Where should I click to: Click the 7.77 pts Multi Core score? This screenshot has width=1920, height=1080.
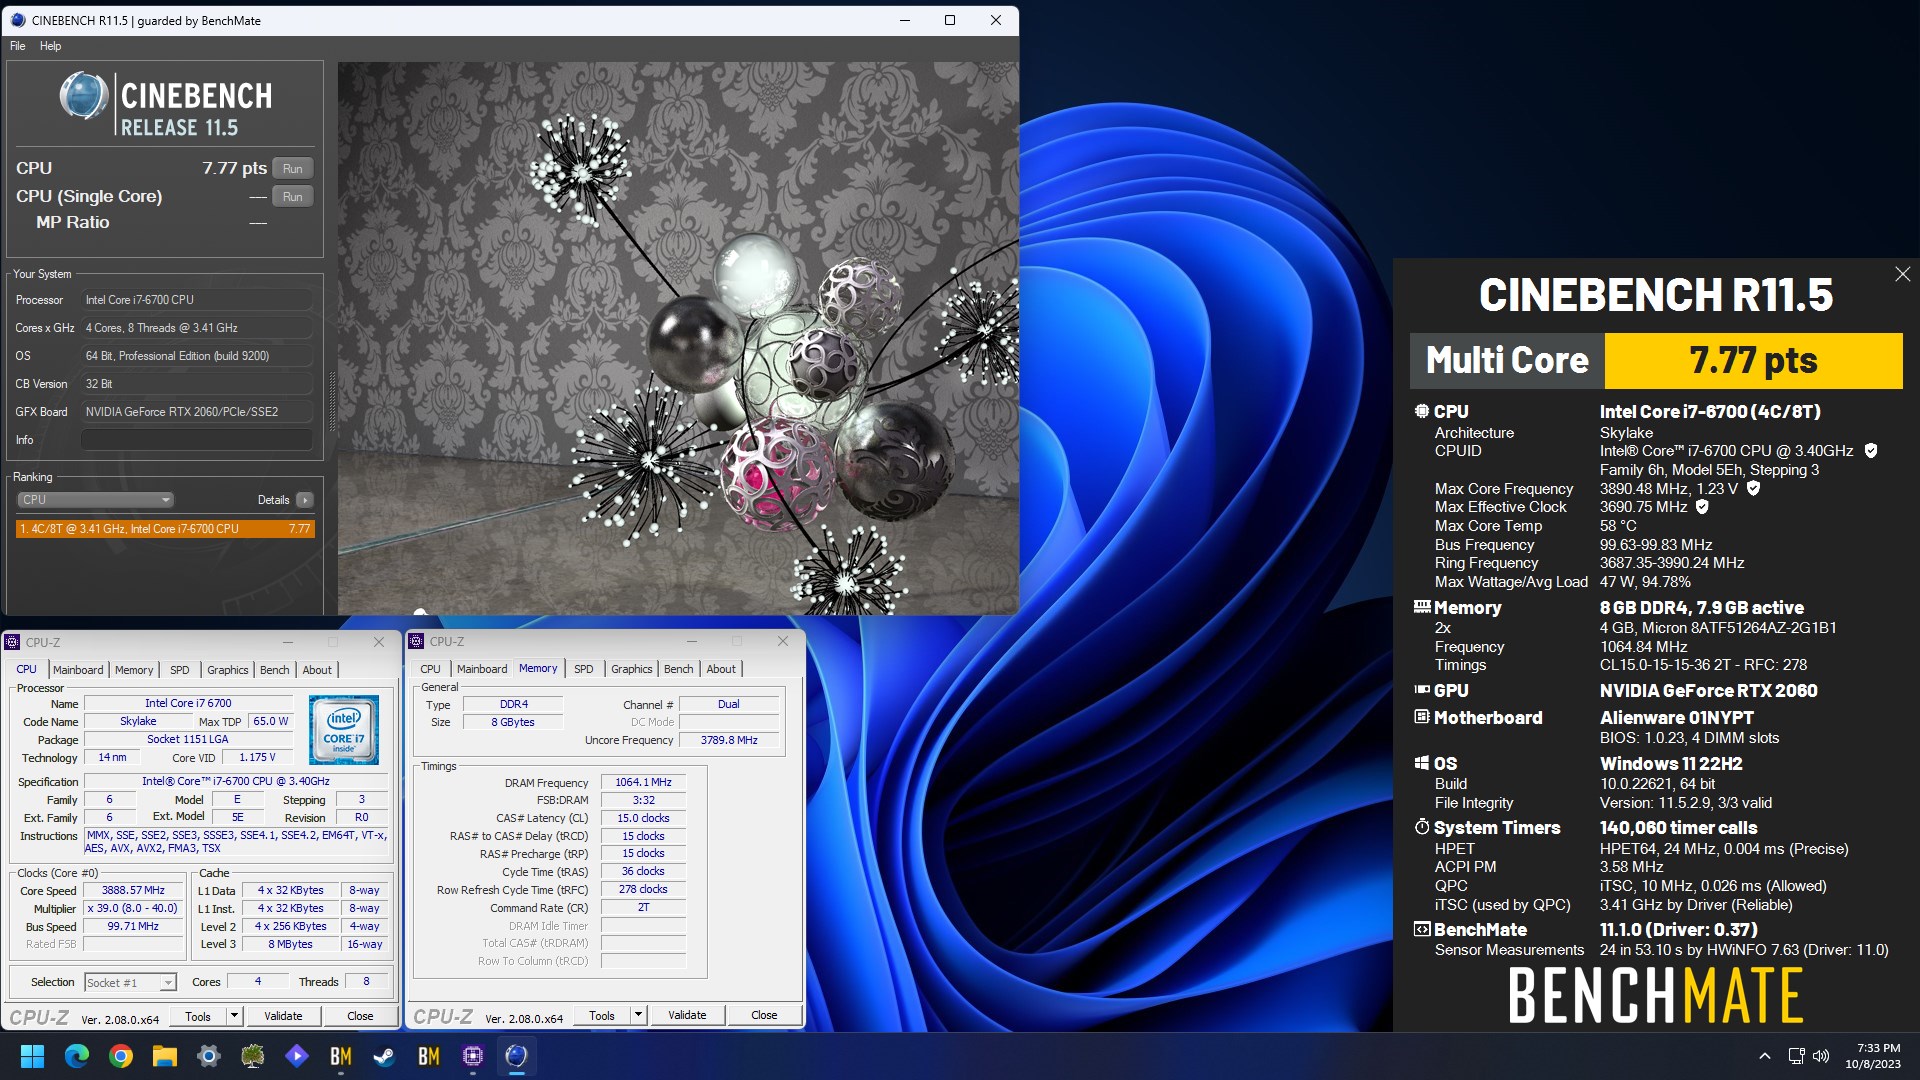pyautogui.click(x=1753, y=360)
